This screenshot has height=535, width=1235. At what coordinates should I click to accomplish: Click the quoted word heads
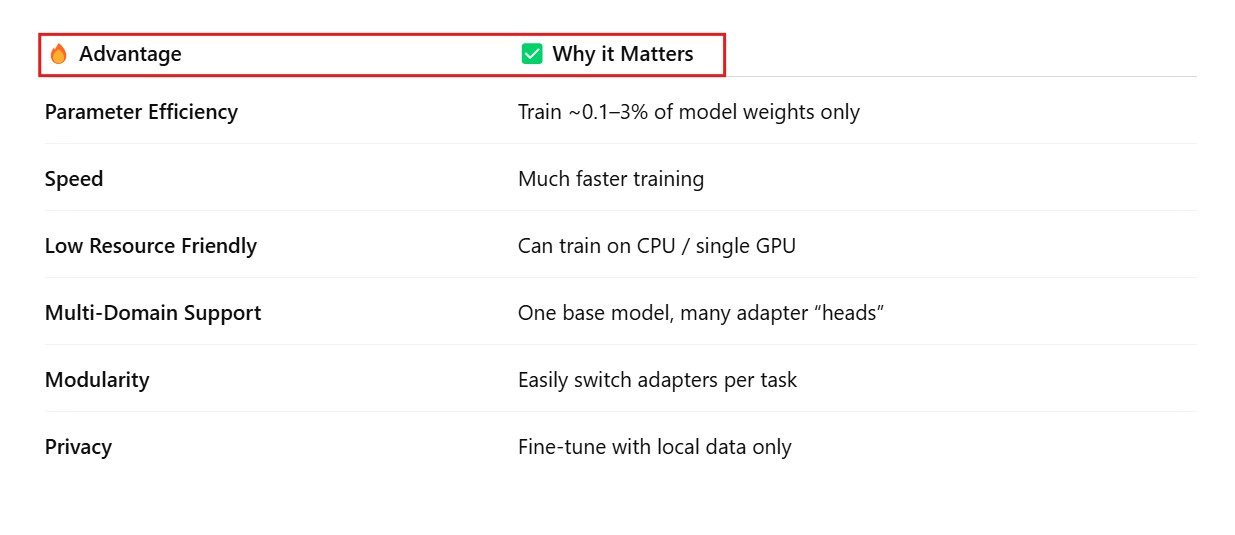(x=849, y=313)
